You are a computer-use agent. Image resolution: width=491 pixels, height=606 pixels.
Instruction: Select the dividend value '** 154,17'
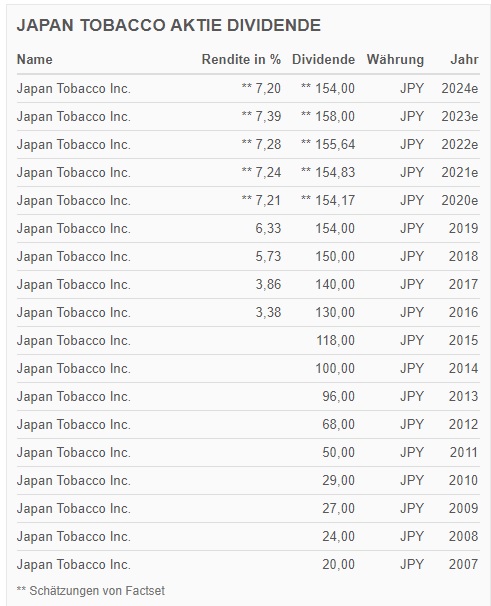tap(327, 200)
